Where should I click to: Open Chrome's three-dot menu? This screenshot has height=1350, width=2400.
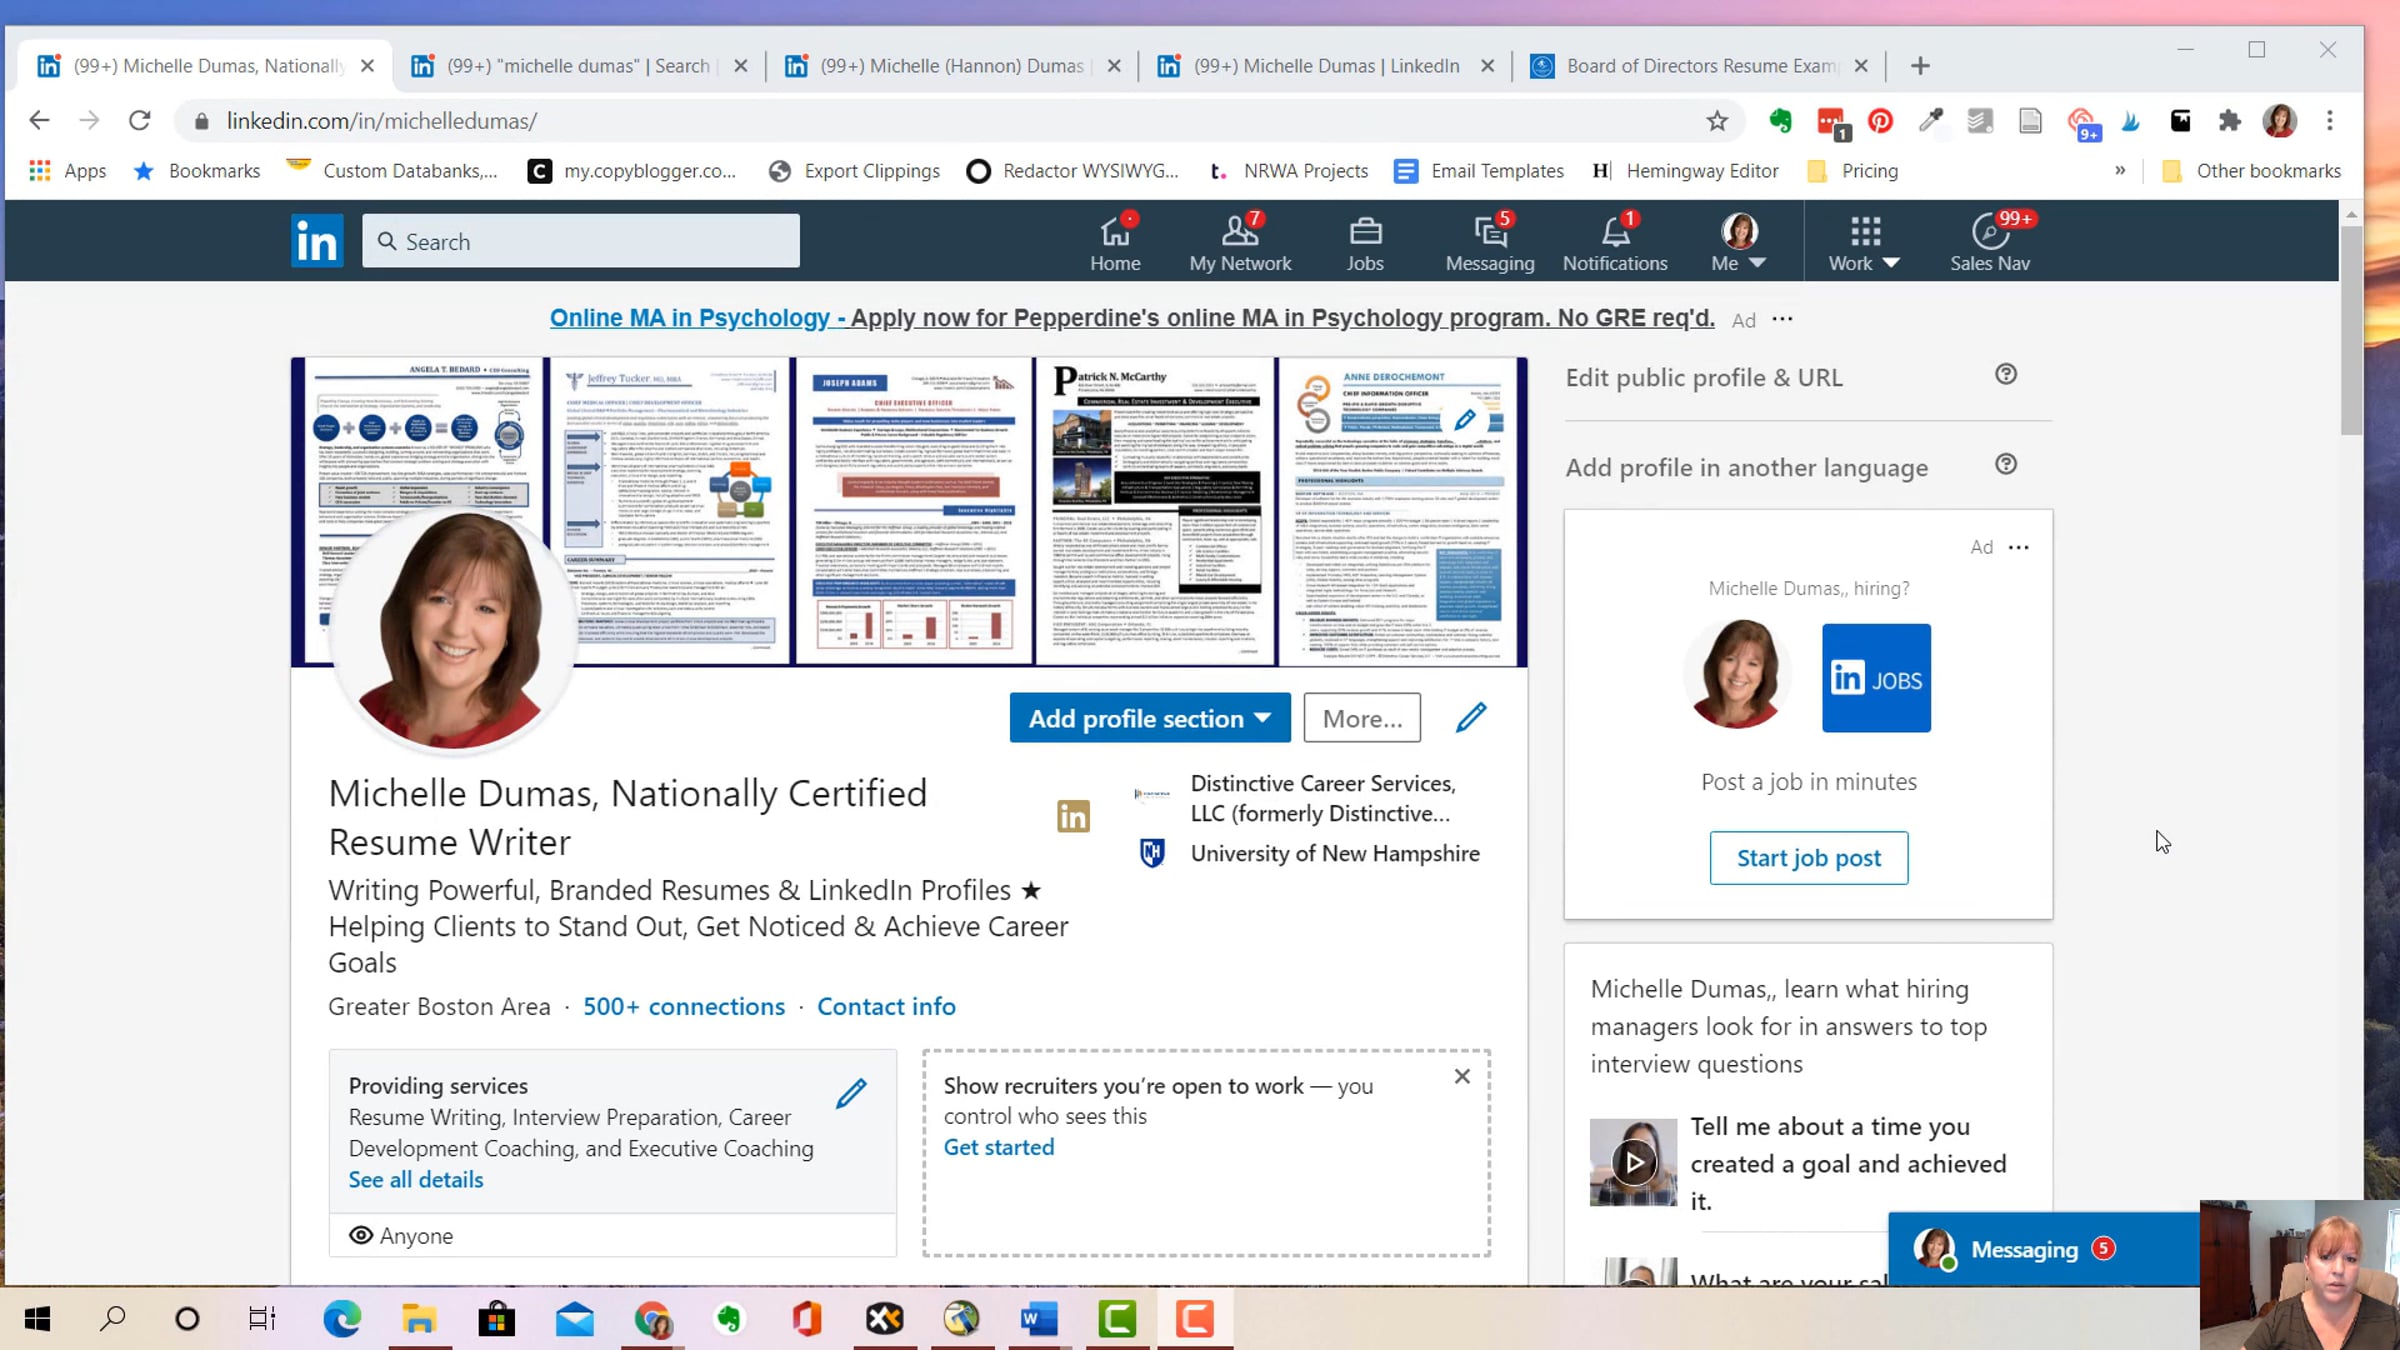click(2330, 121)
